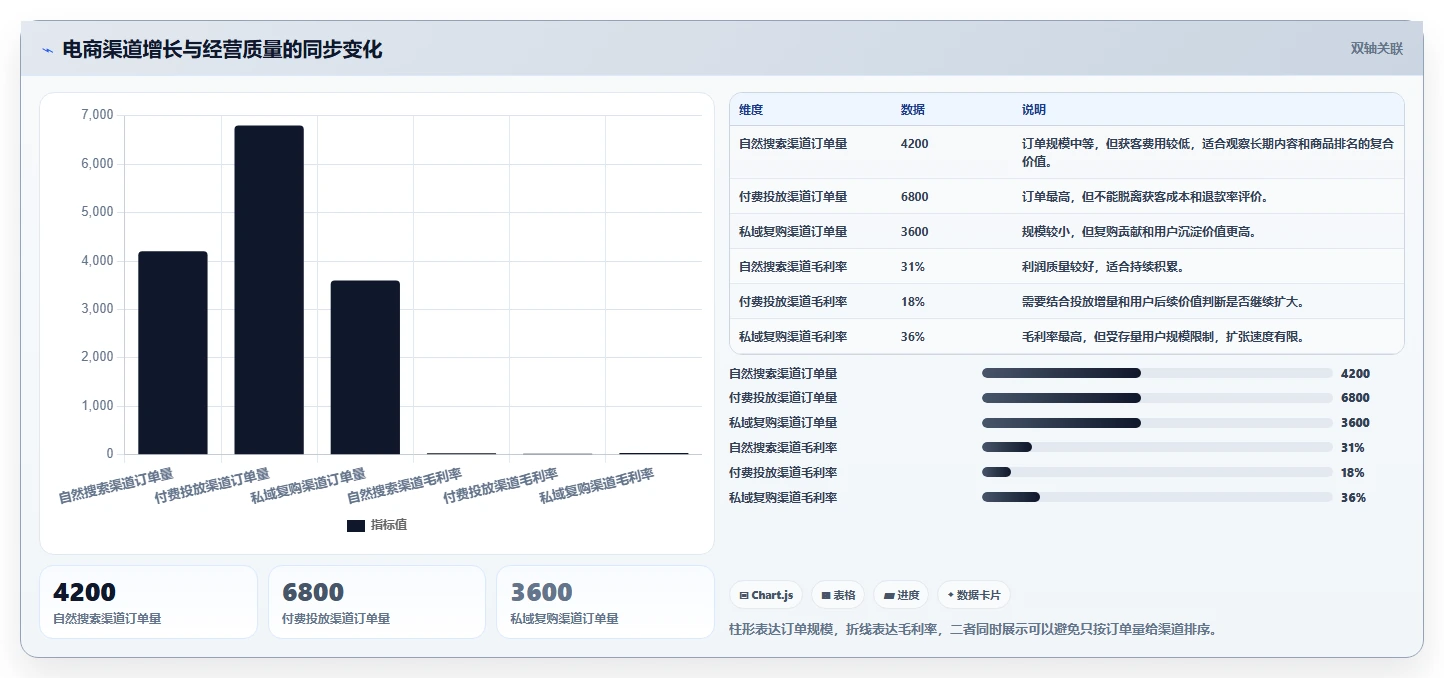
Task: Click the progress bar showing 18%
Action: click(x=1157, y=472)
